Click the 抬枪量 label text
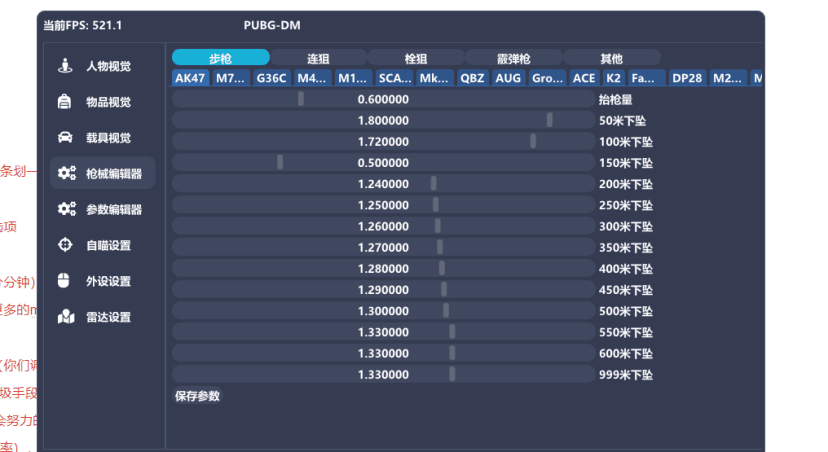828x452 pixels. point(615,100)
